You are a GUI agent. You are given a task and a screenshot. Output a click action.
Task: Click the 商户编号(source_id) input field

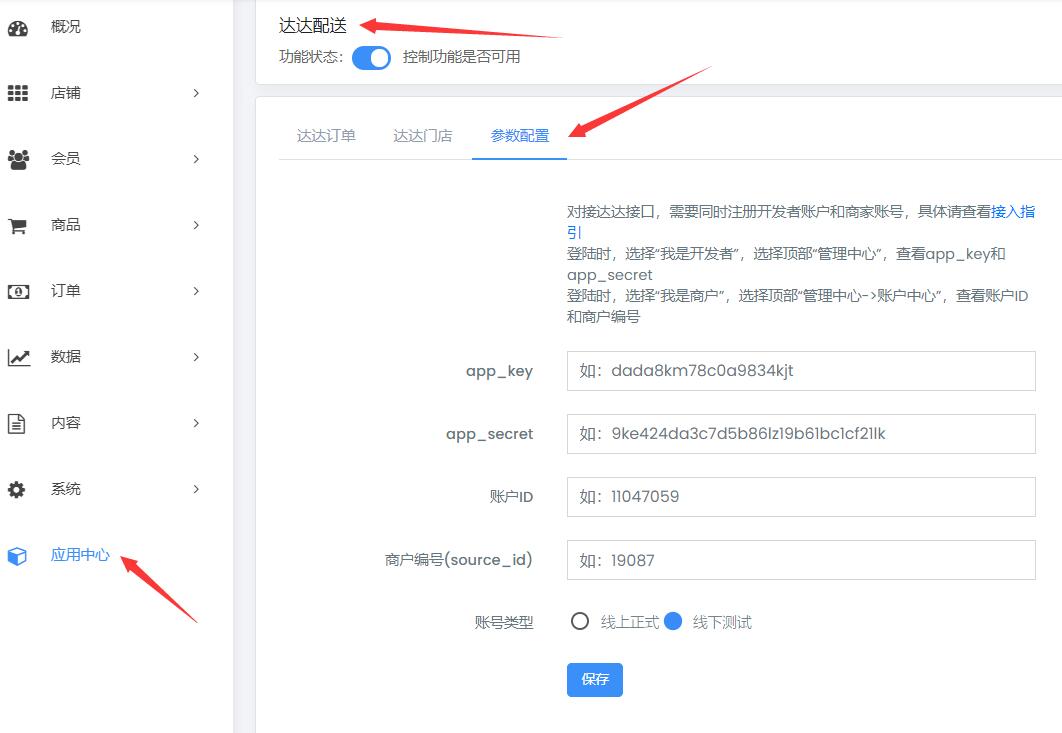801,560
